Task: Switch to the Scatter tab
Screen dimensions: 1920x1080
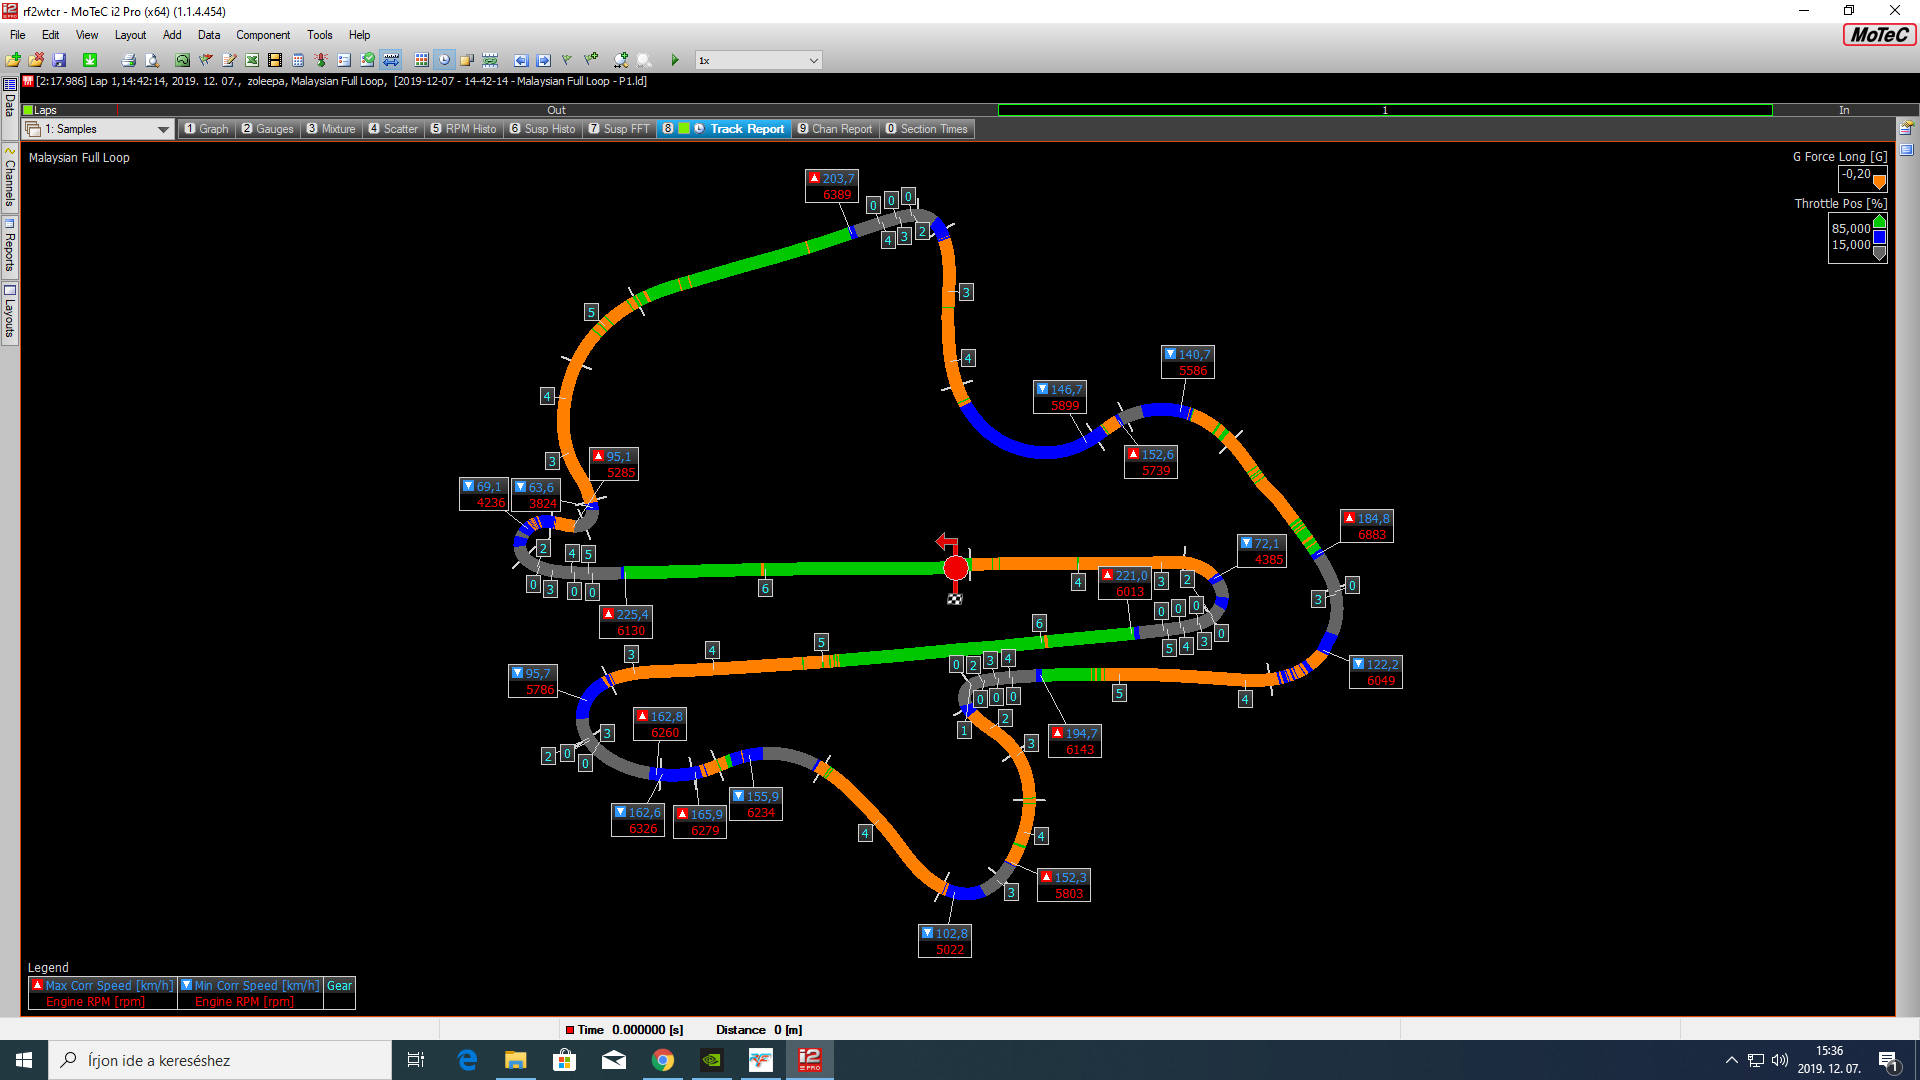Action: click(393, 129)
